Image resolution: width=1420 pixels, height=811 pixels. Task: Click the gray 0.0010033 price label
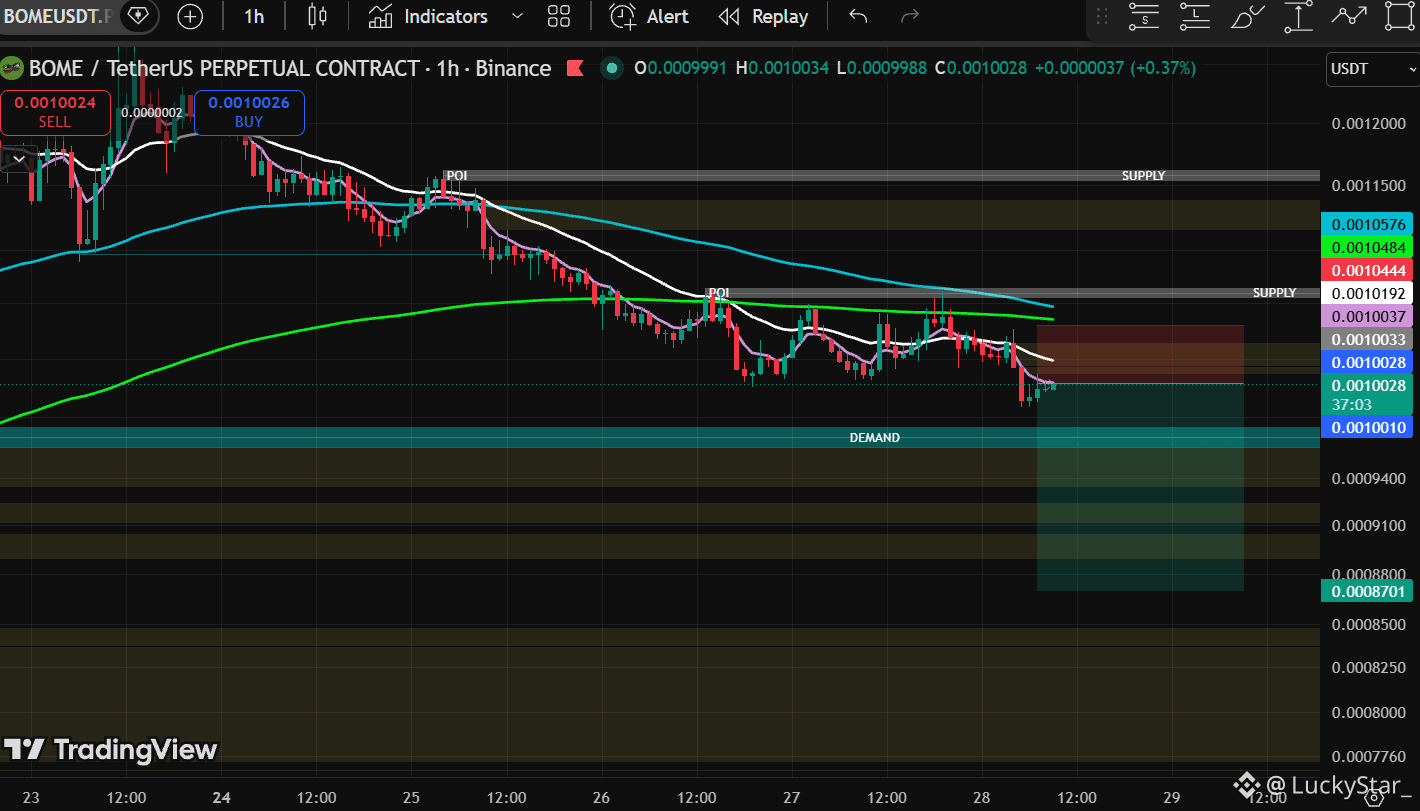[x=1365, y=339]
